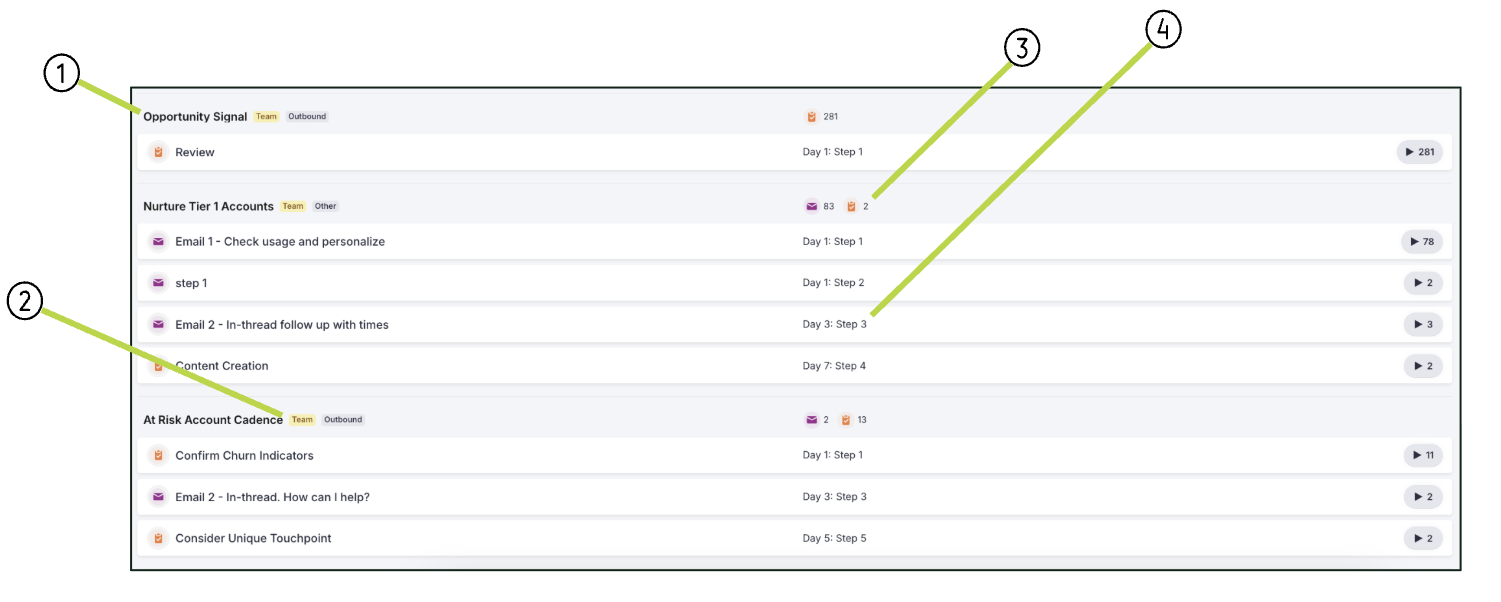
Task: Select the Review step name
Action: (x=195, y=152)
